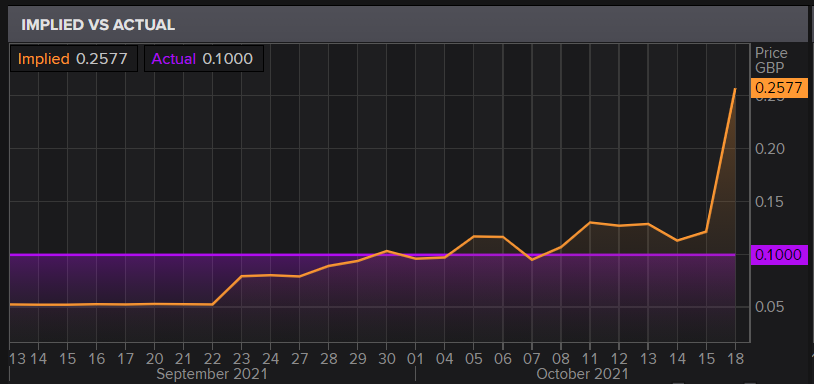The width and height of the screenshot is (814, 384).
Task: Click the orange 0.2577 price label
Action: (779, 88)
